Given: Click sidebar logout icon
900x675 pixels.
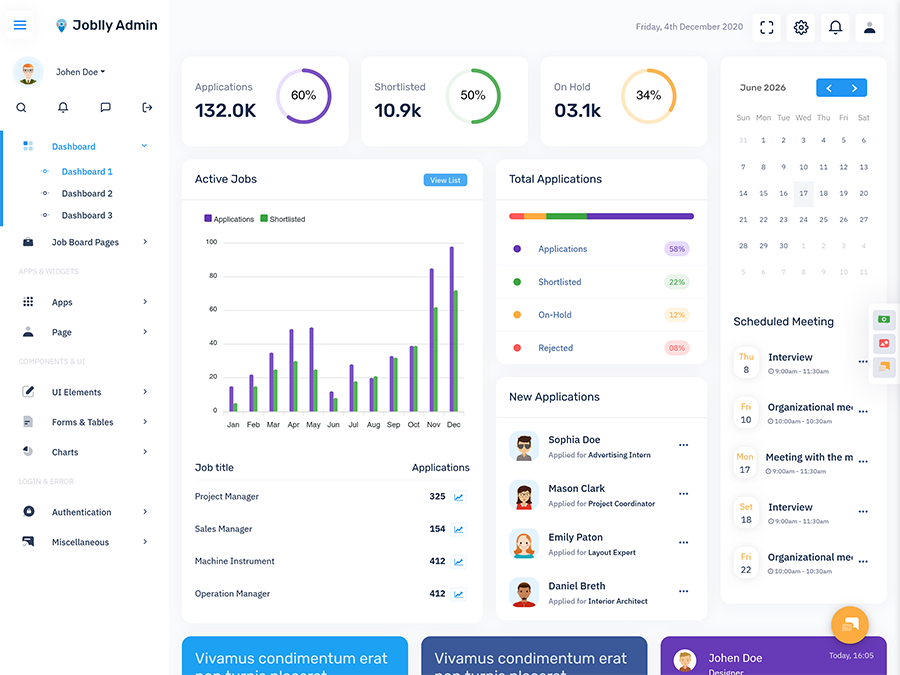Looking at the screenshot, I should 147,107.
